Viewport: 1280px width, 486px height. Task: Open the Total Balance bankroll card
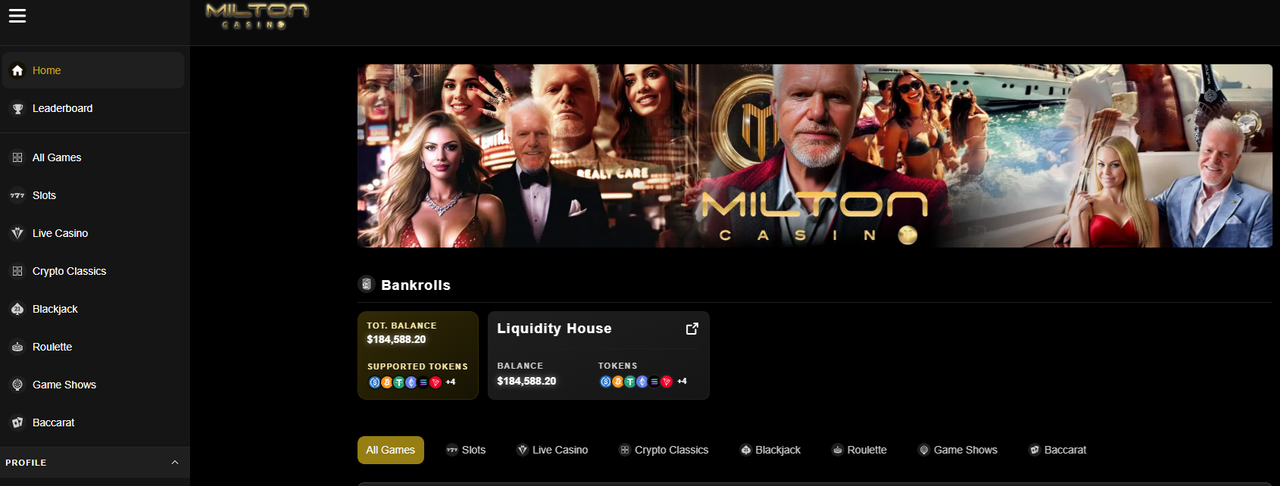click(418, 355)
